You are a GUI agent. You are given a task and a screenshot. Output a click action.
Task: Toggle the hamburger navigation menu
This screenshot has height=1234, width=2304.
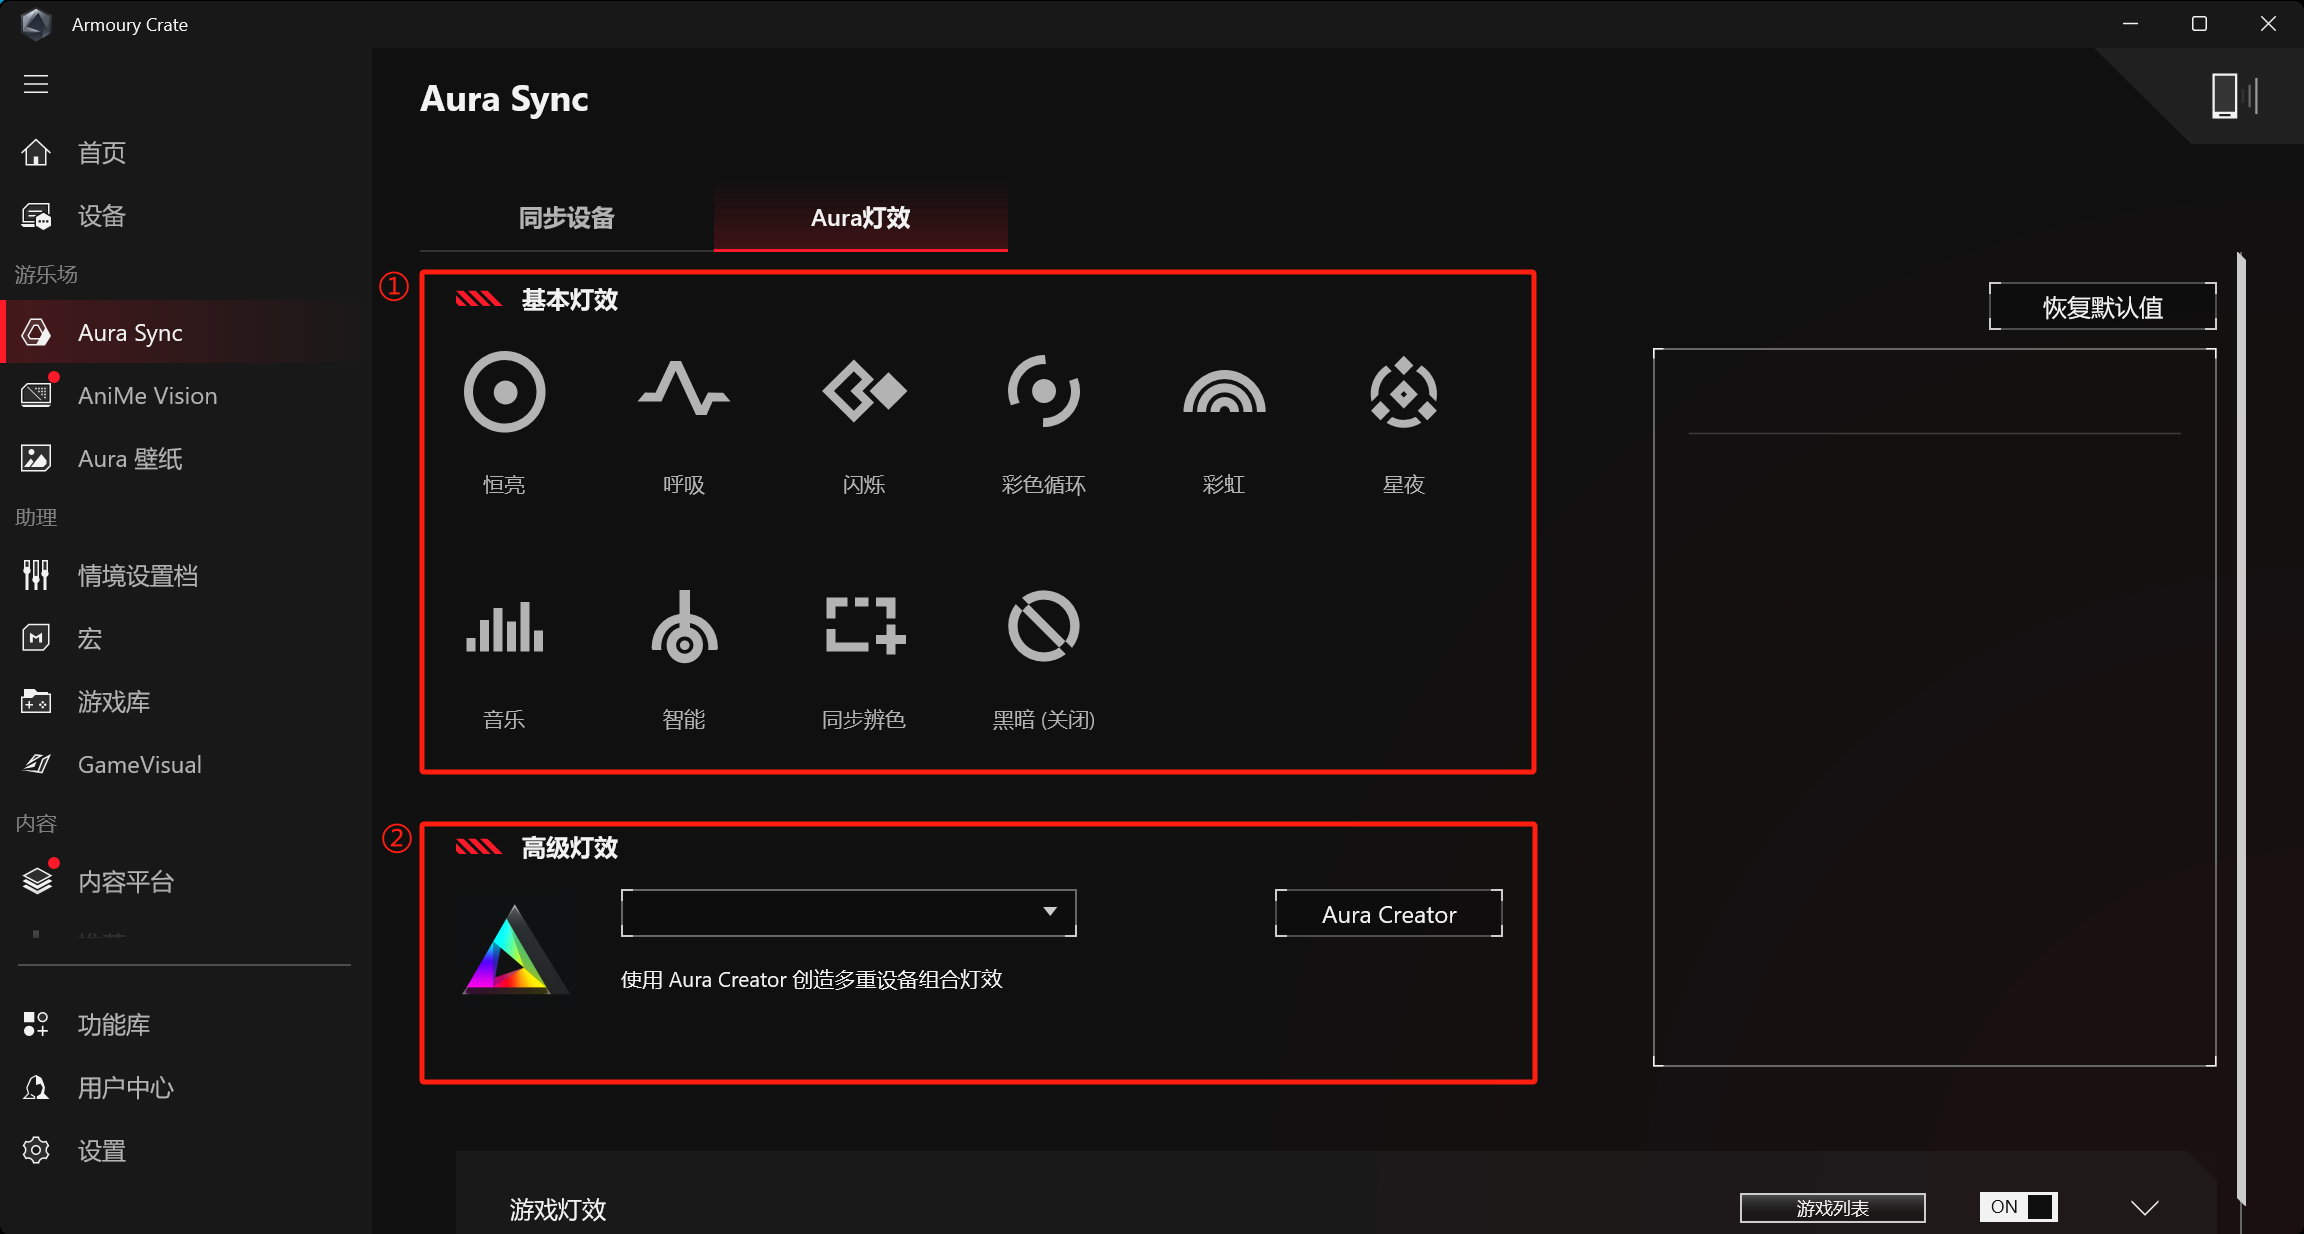(36, 84)
